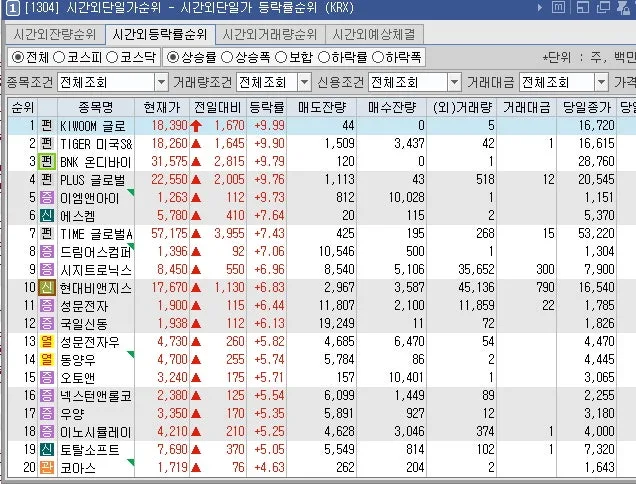Screen dimensions: 636x484
Task: Click the 증 badge next to 이노시뮬레이
Action: [x=47, y=431]
